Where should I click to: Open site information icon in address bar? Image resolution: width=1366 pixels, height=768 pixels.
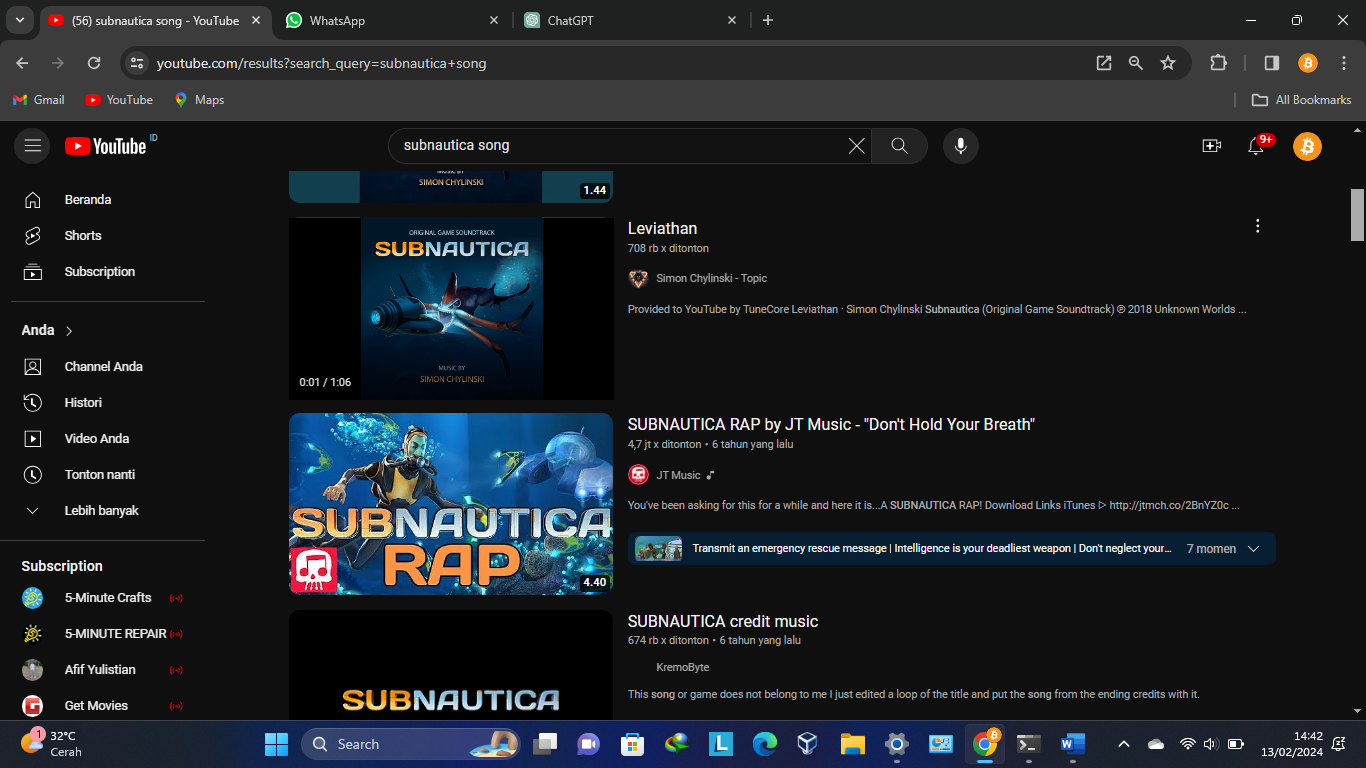[x=137, y=63]
